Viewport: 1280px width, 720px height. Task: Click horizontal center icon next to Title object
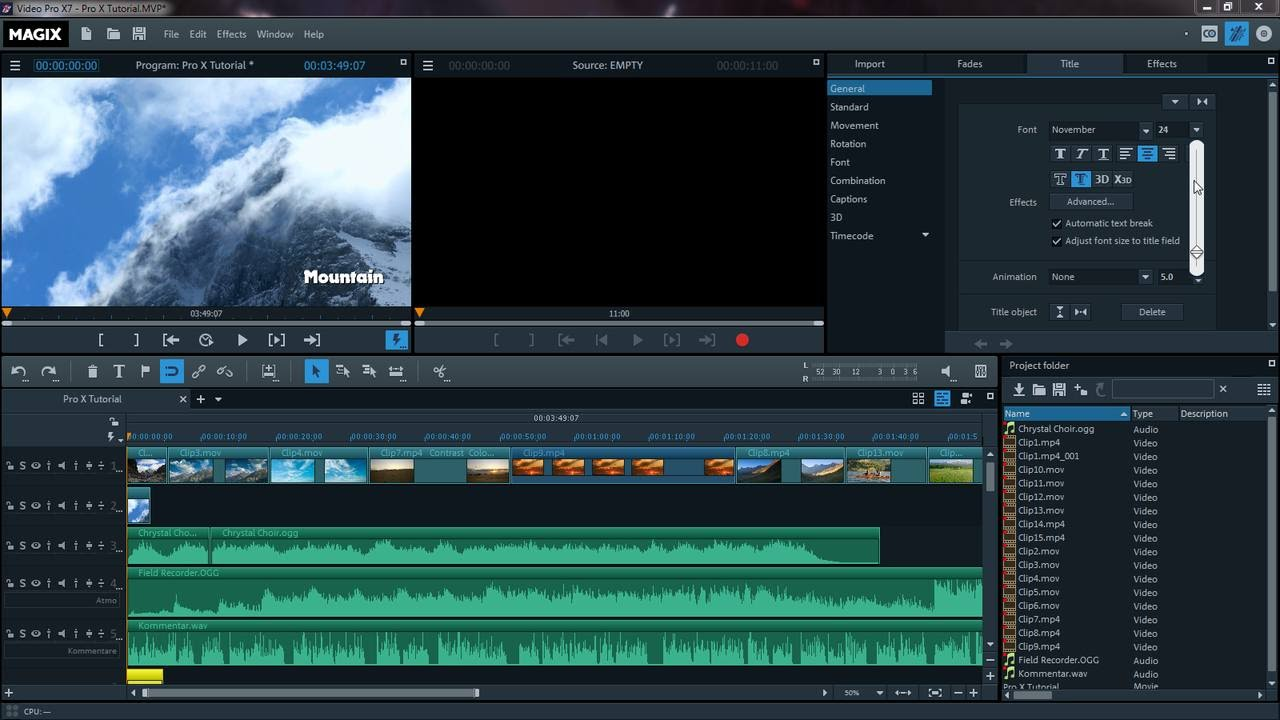(1081, 312)
